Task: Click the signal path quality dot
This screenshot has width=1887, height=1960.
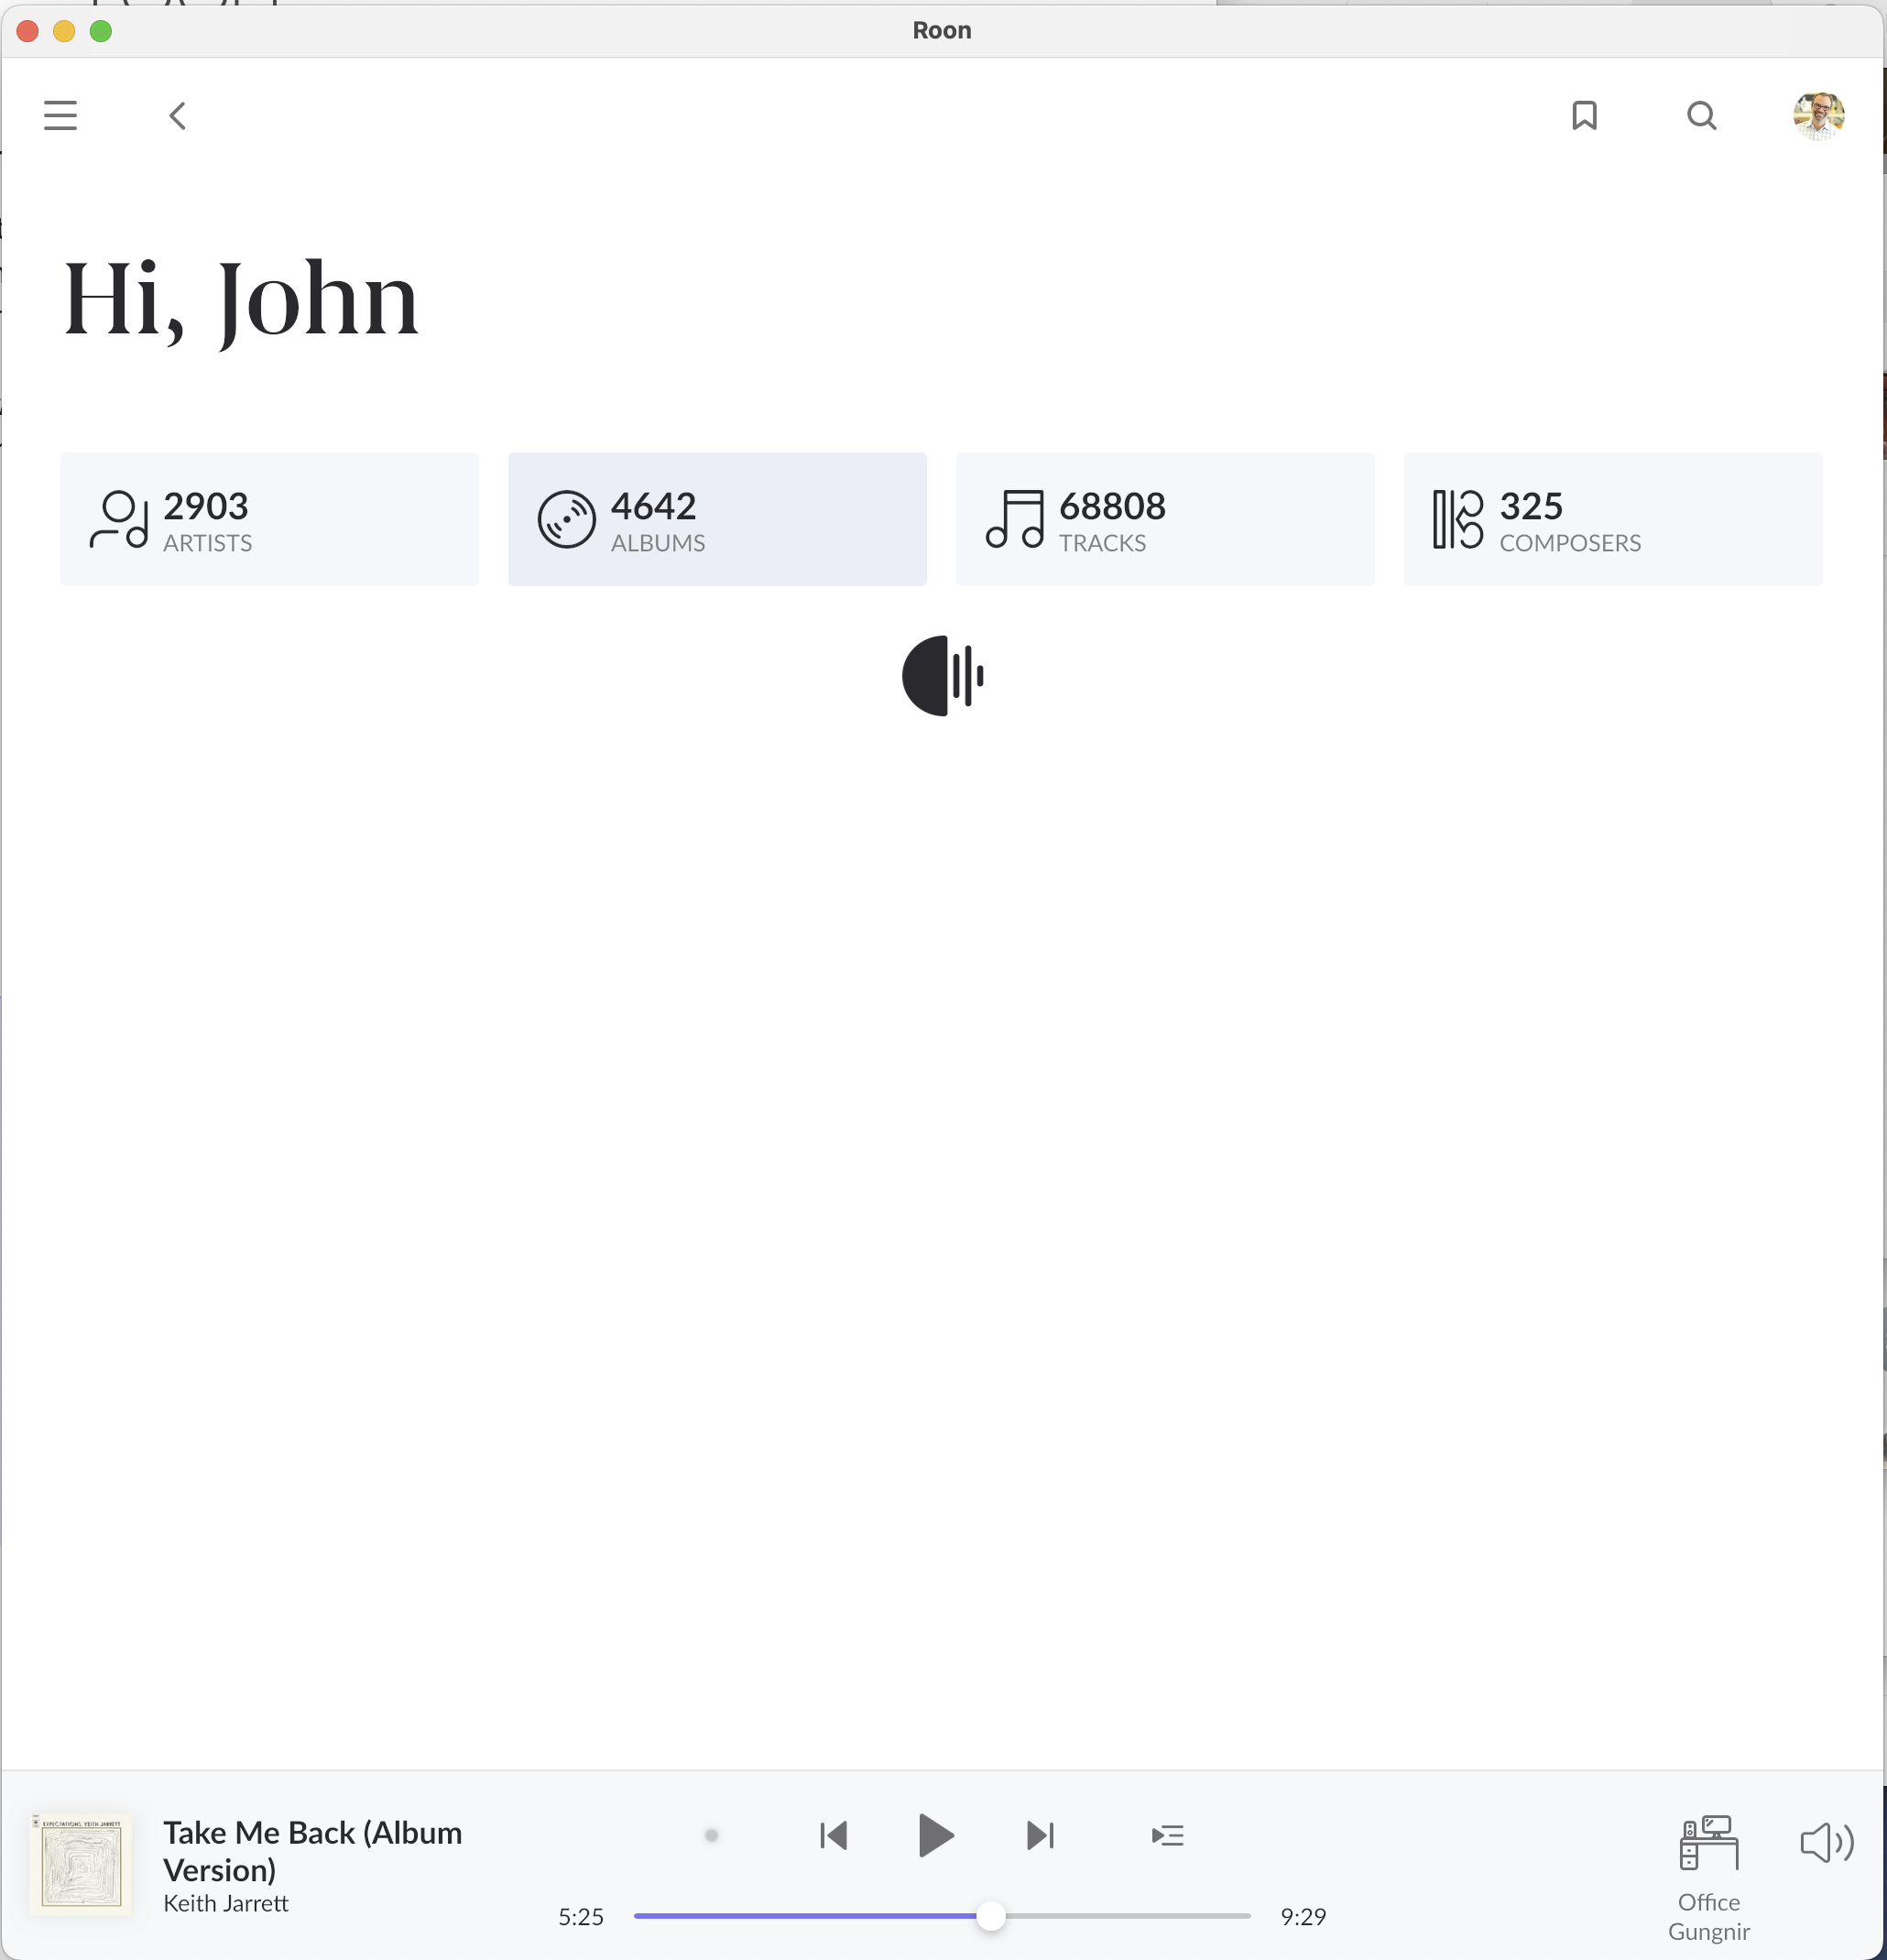Action: (711, 1835)
